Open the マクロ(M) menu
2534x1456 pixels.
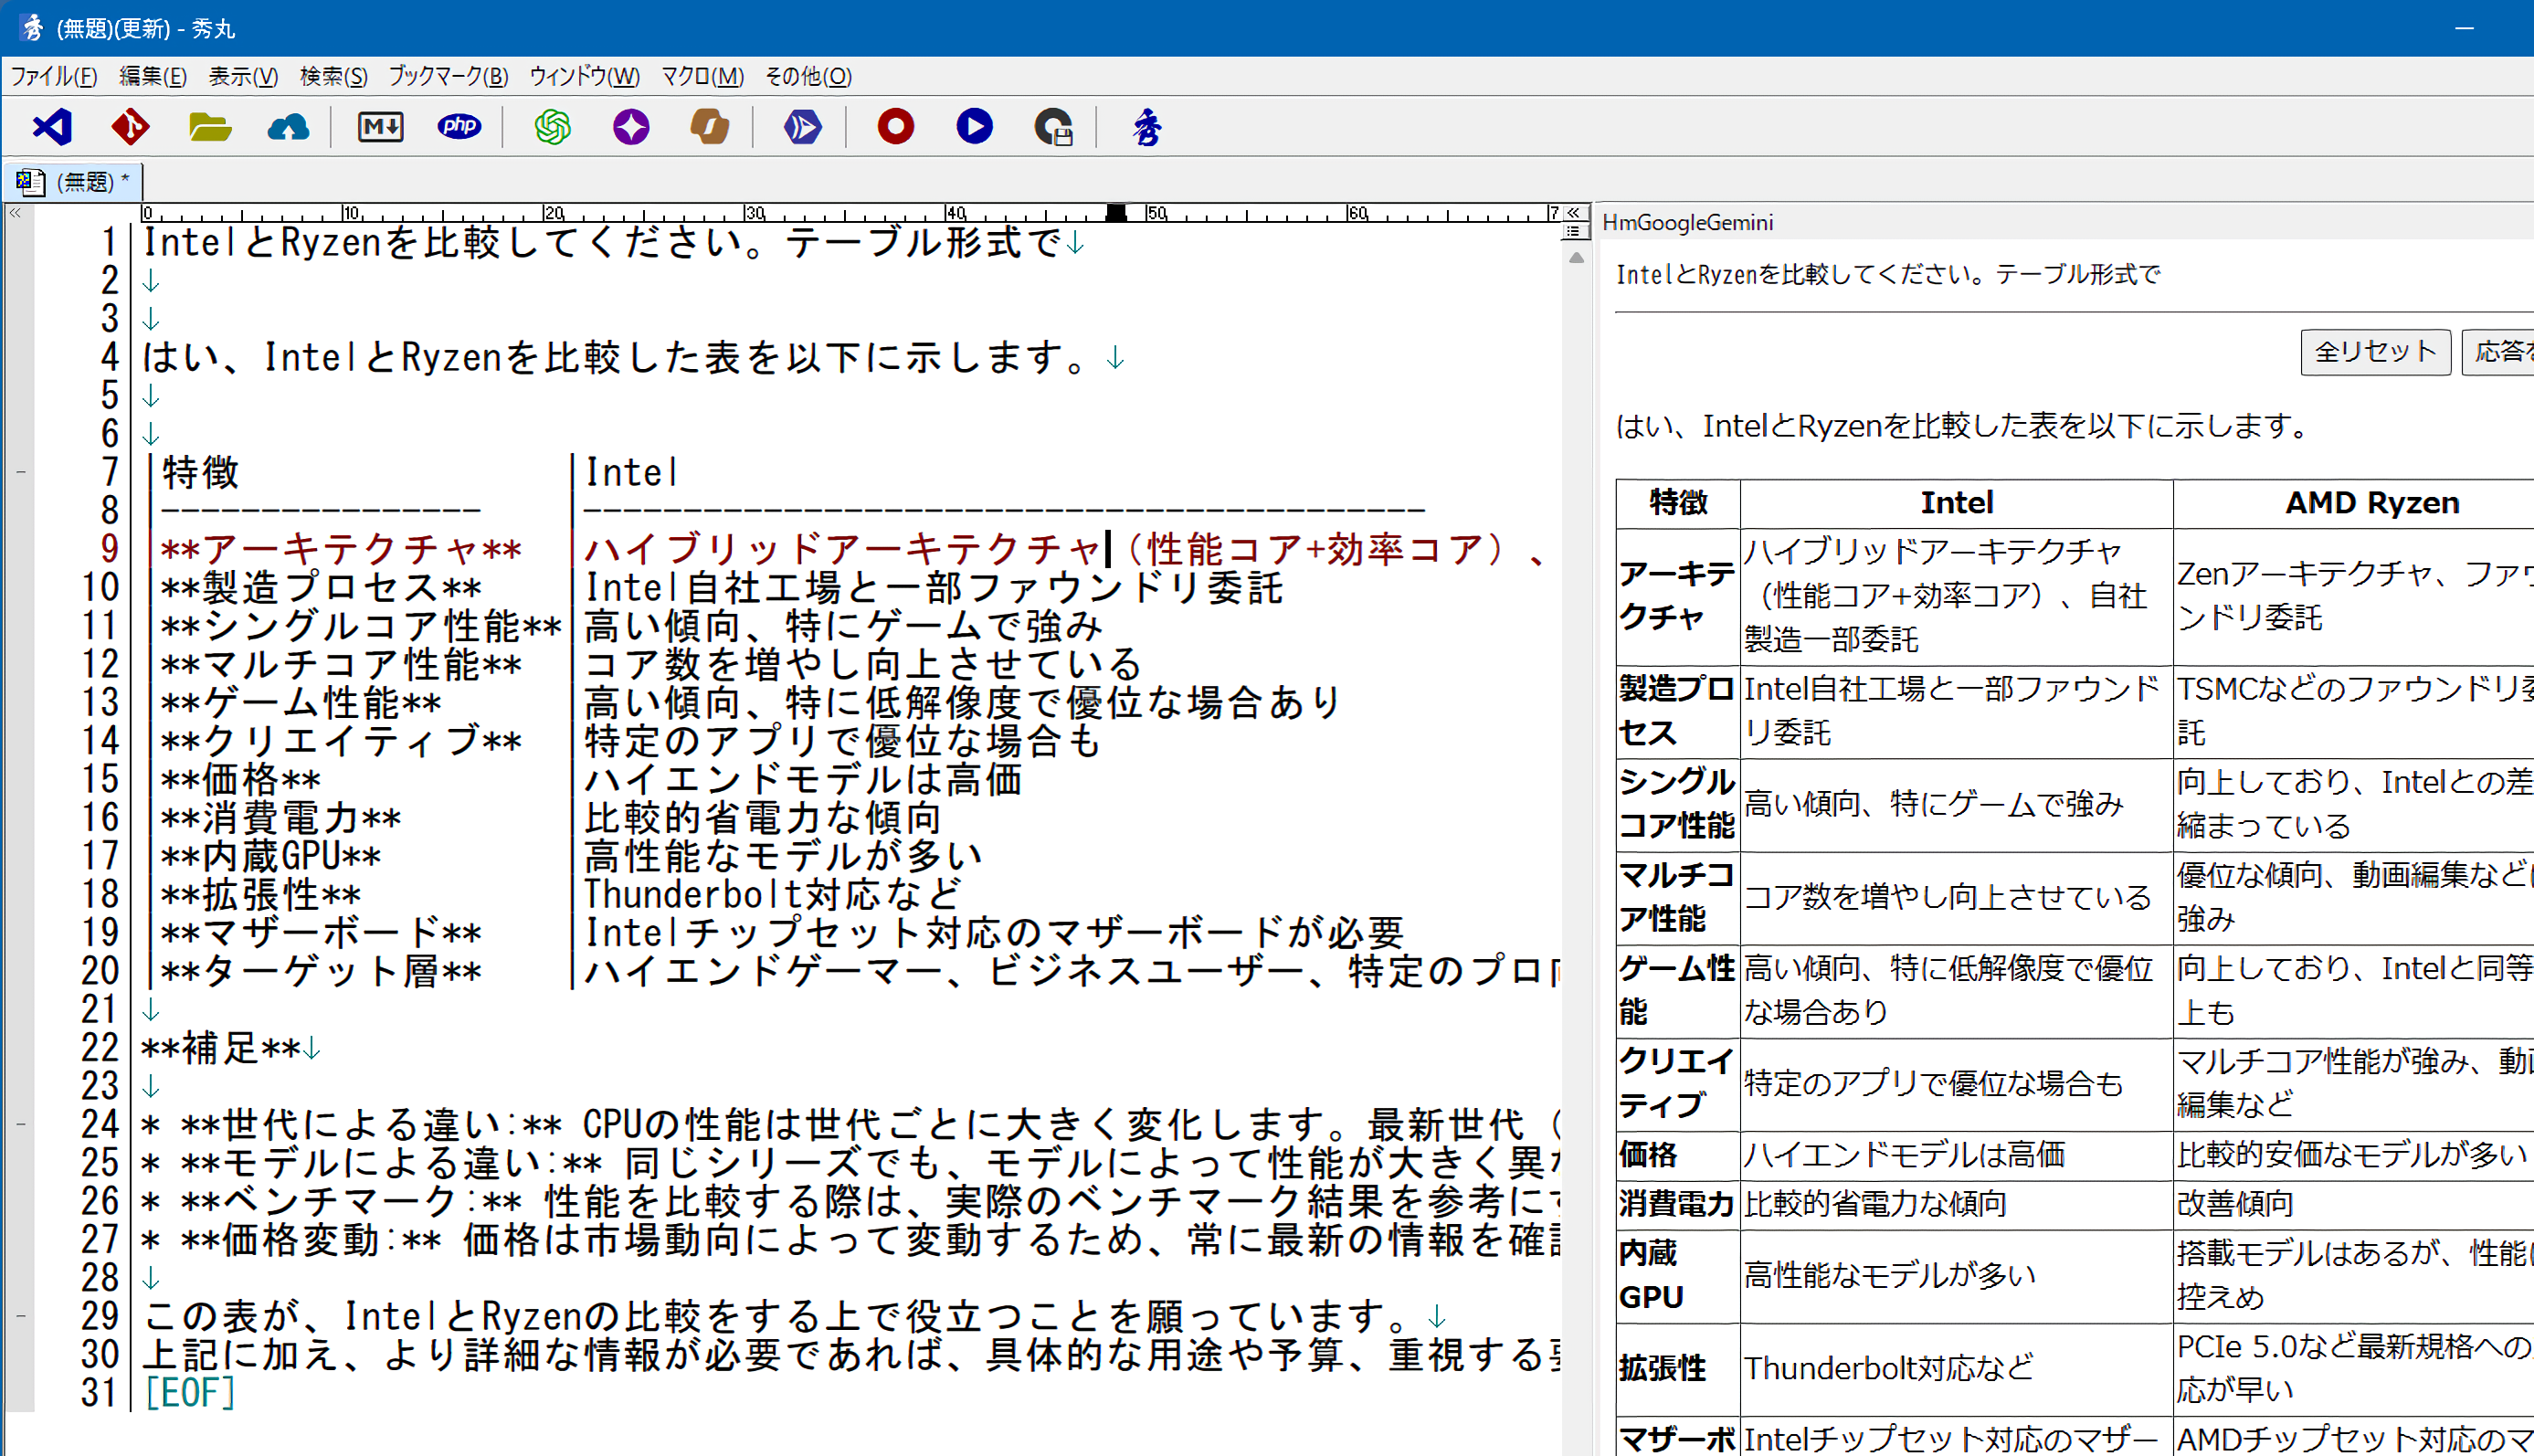[702, 76]
